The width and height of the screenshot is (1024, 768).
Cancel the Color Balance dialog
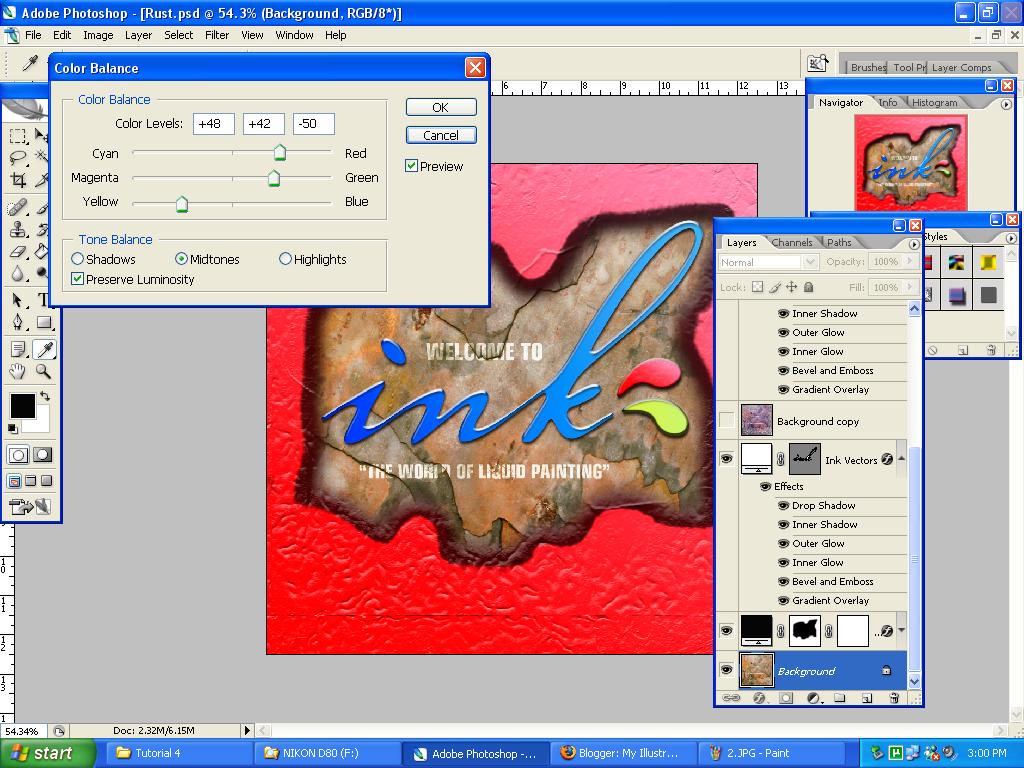pos(441,135)
